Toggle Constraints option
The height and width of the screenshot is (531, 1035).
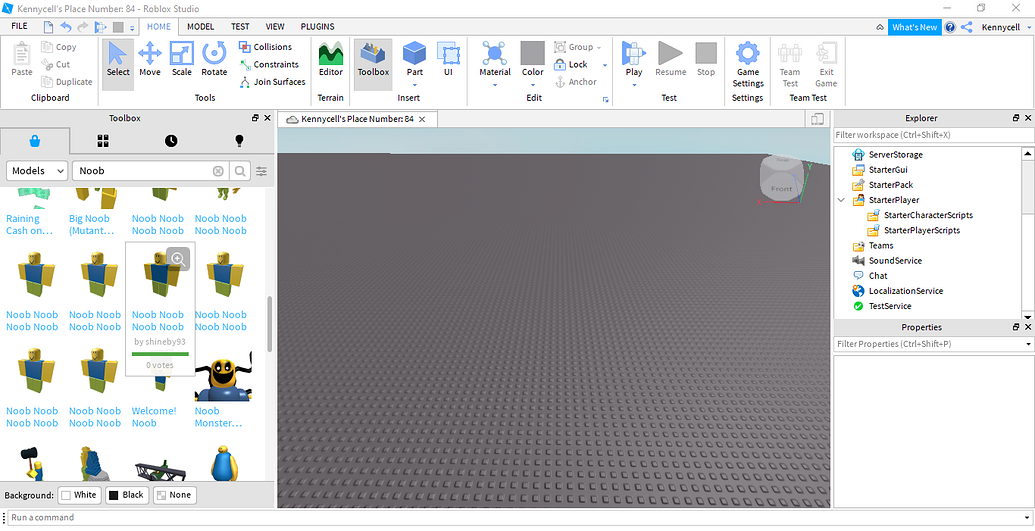[x=269, y=64]
